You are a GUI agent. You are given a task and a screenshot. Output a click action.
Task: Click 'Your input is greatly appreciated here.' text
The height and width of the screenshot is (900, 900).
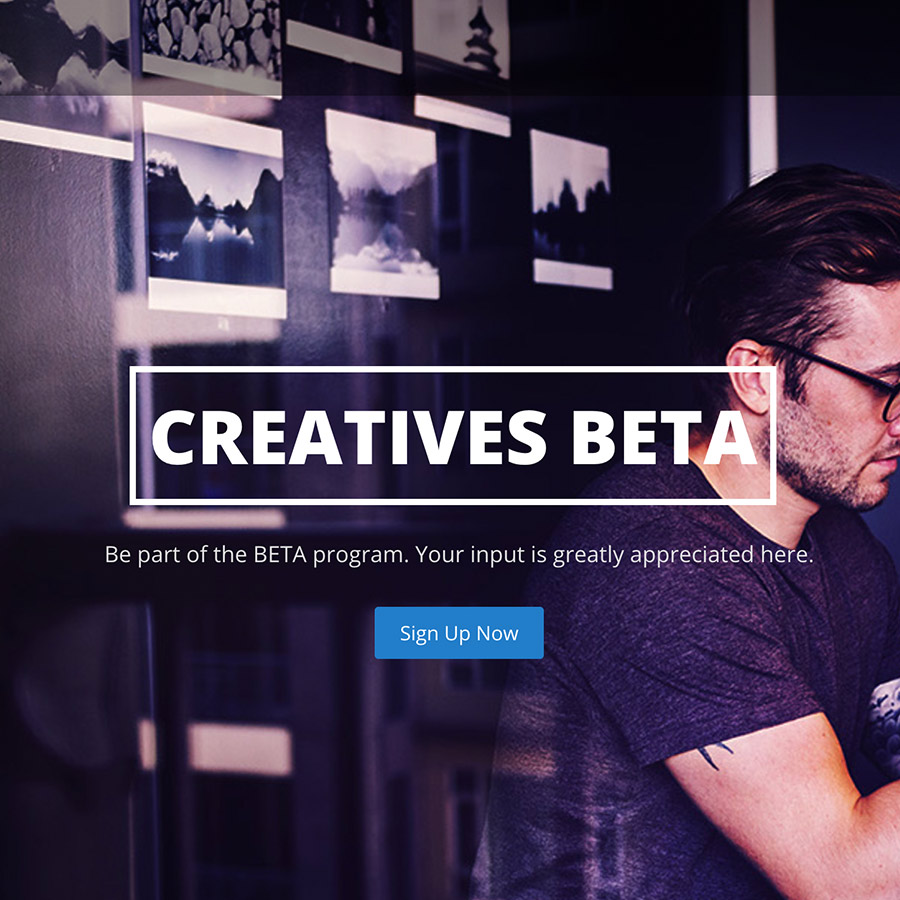coord(614,555)
